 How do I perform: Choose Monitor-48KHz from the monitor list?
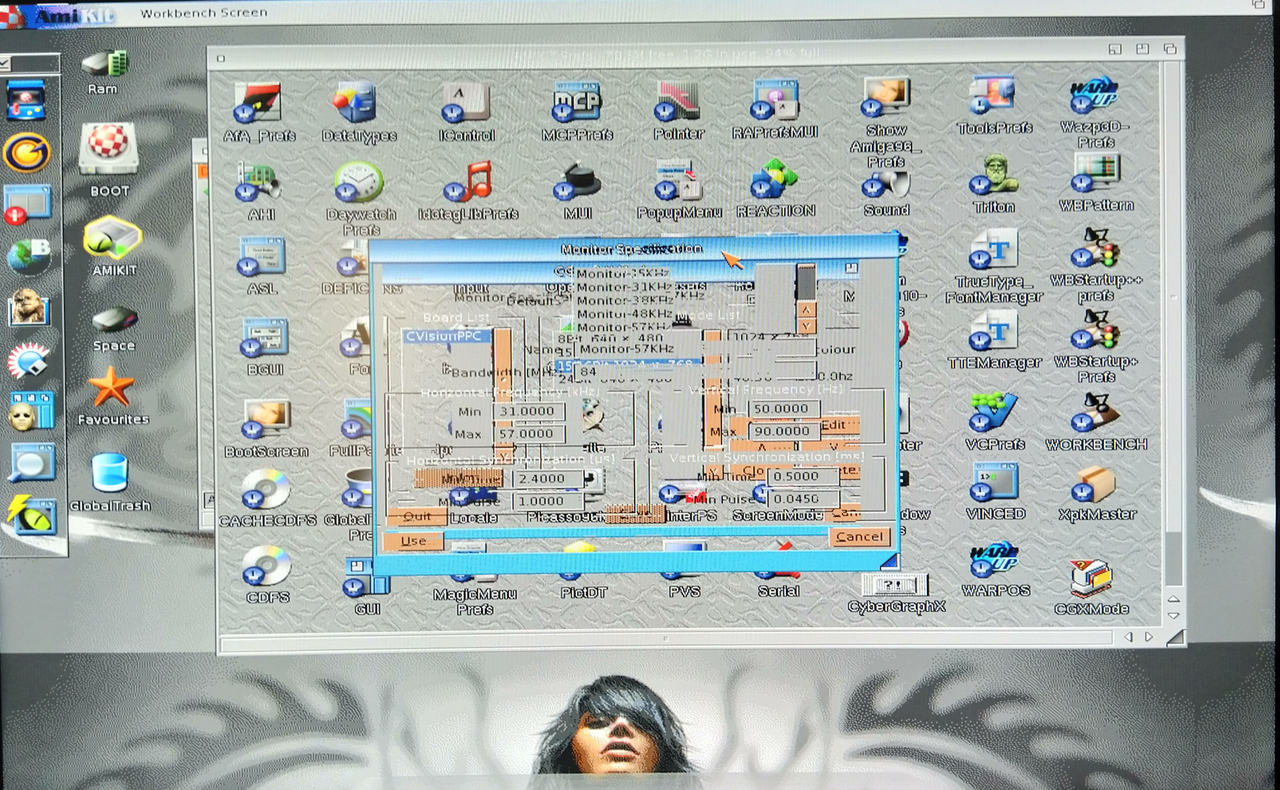(x=624, y=313)
